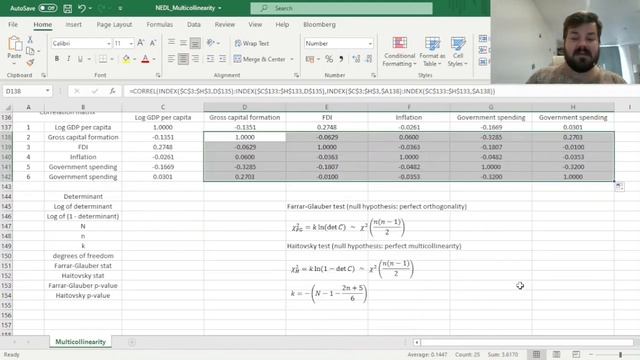The width and height of the screenshot is (640, 360).
Task: Click the Save icon in title bar
Action: (x=68, y=8)
